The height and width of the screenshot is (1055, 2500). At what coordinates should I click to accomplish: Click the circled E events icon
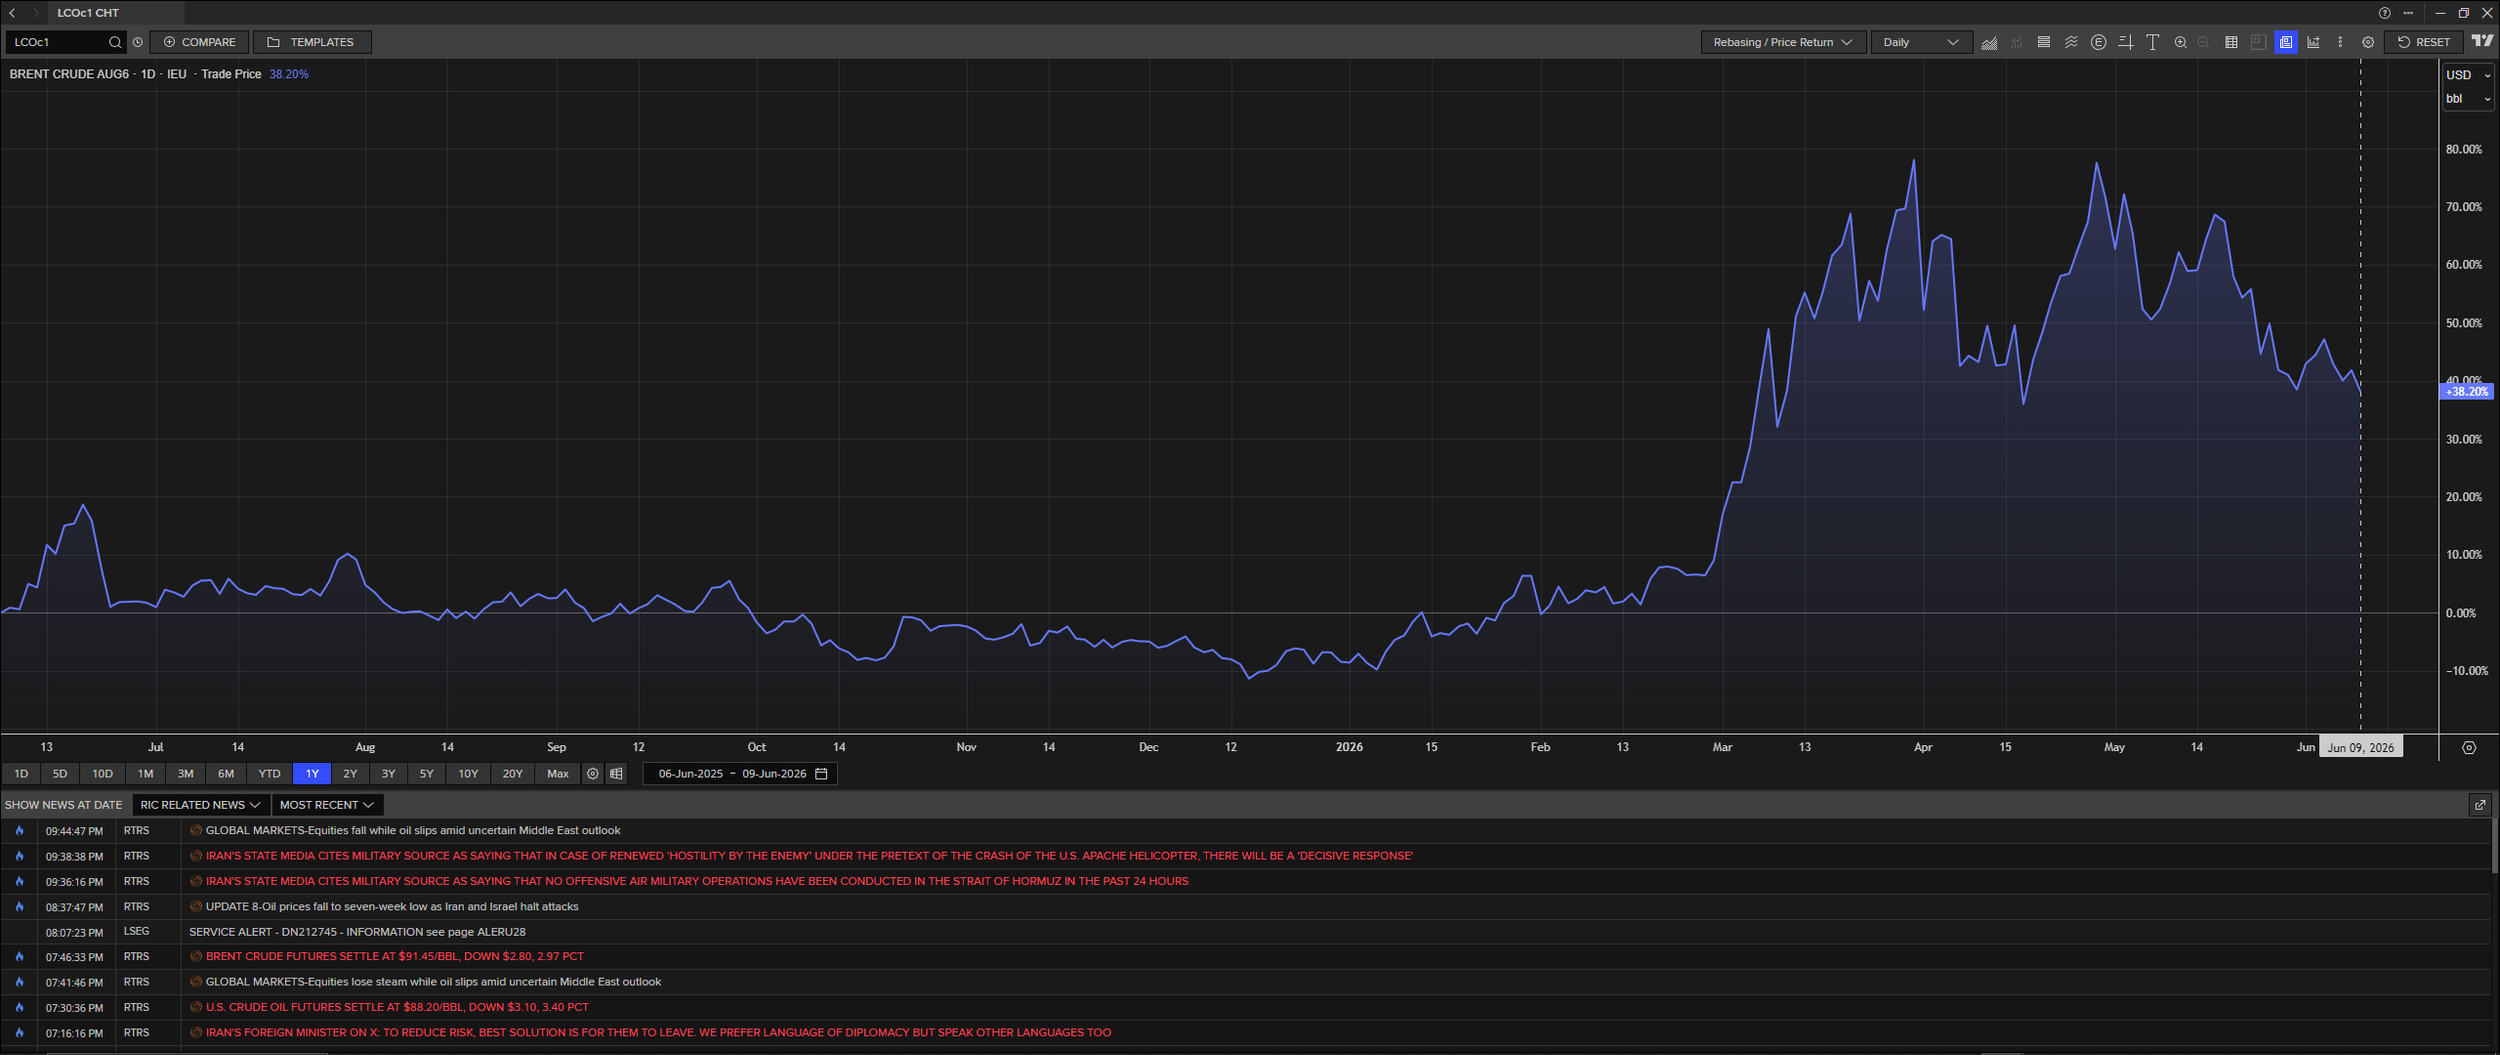tap(2098, 42)
